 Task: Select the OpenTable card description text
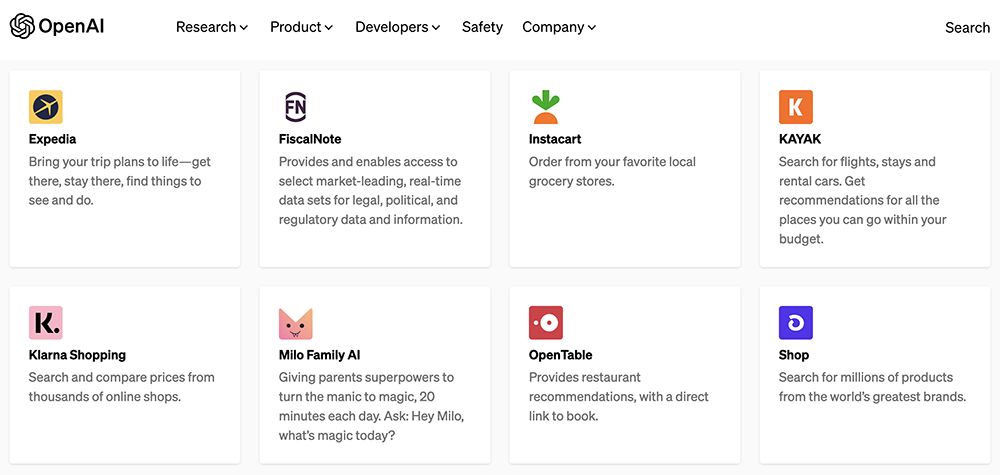619,397
